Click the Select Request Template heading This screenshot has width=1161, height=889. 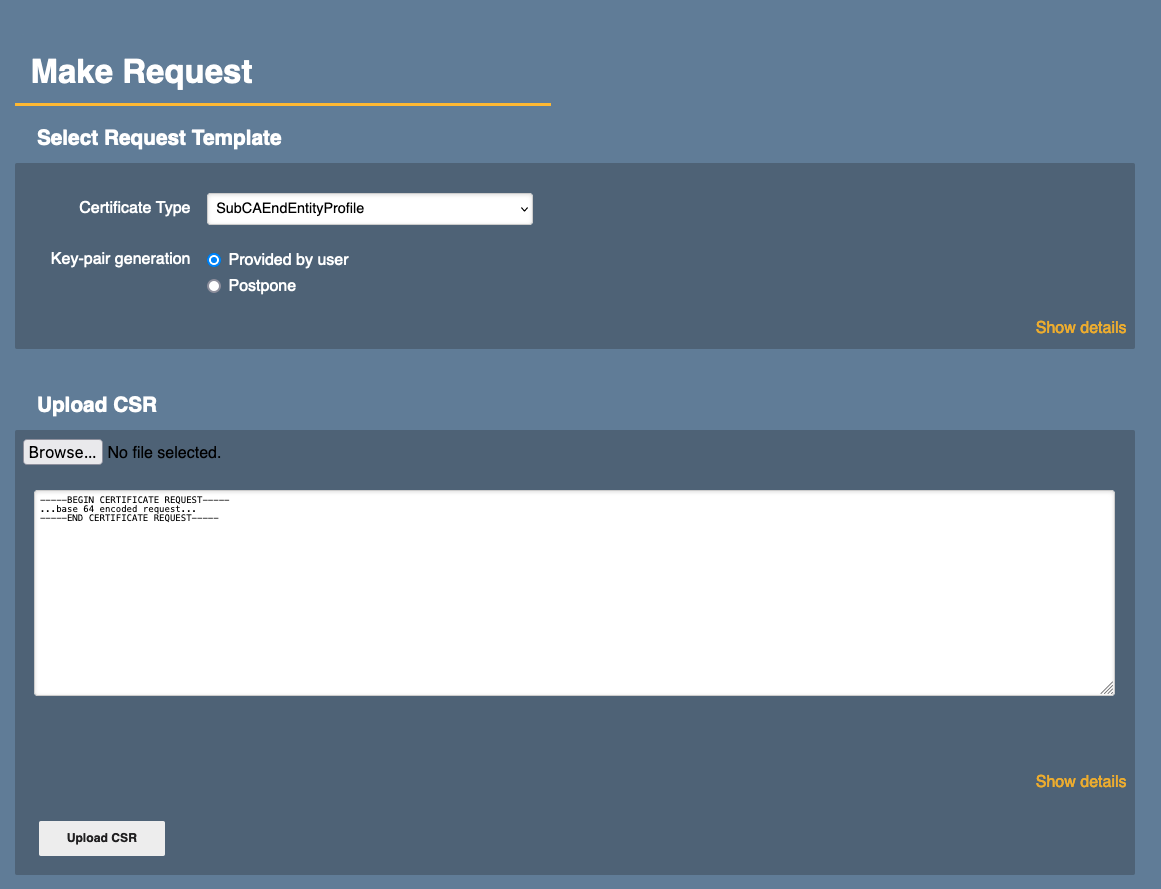(x=159, y=138)
